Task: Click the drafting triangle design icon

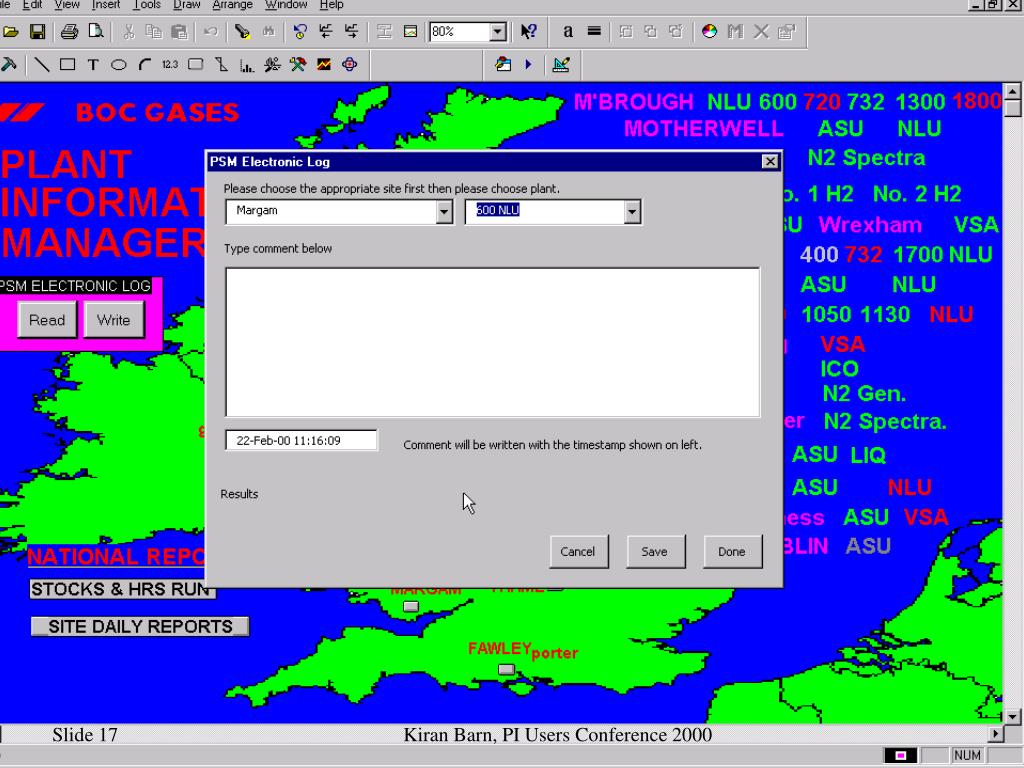Action: click(561, 65)
